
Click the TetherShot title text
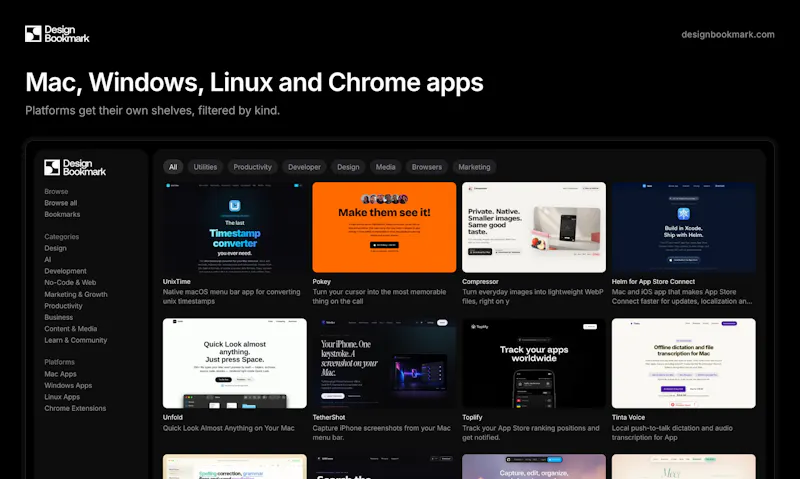point(329,417)
